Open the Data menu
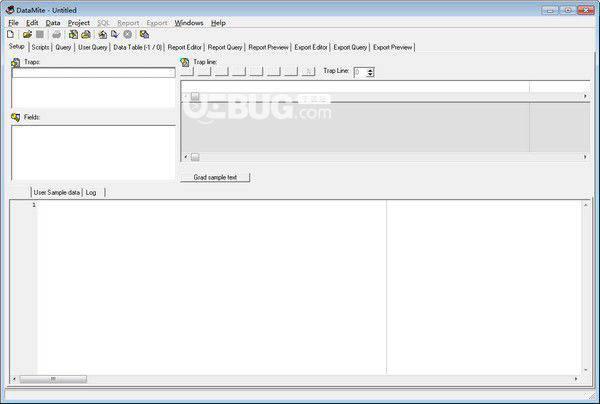600x404 pixels. [53, 23]
